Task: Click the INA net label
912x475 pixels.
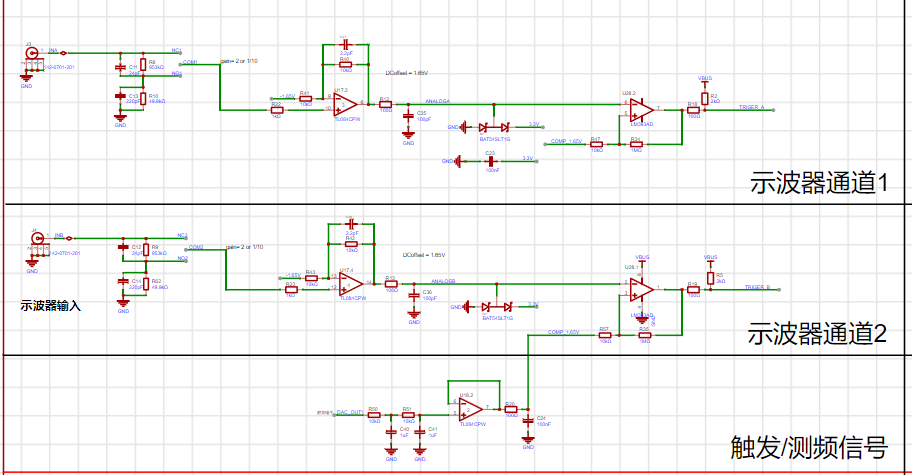Action: click(x=53, y=51)
